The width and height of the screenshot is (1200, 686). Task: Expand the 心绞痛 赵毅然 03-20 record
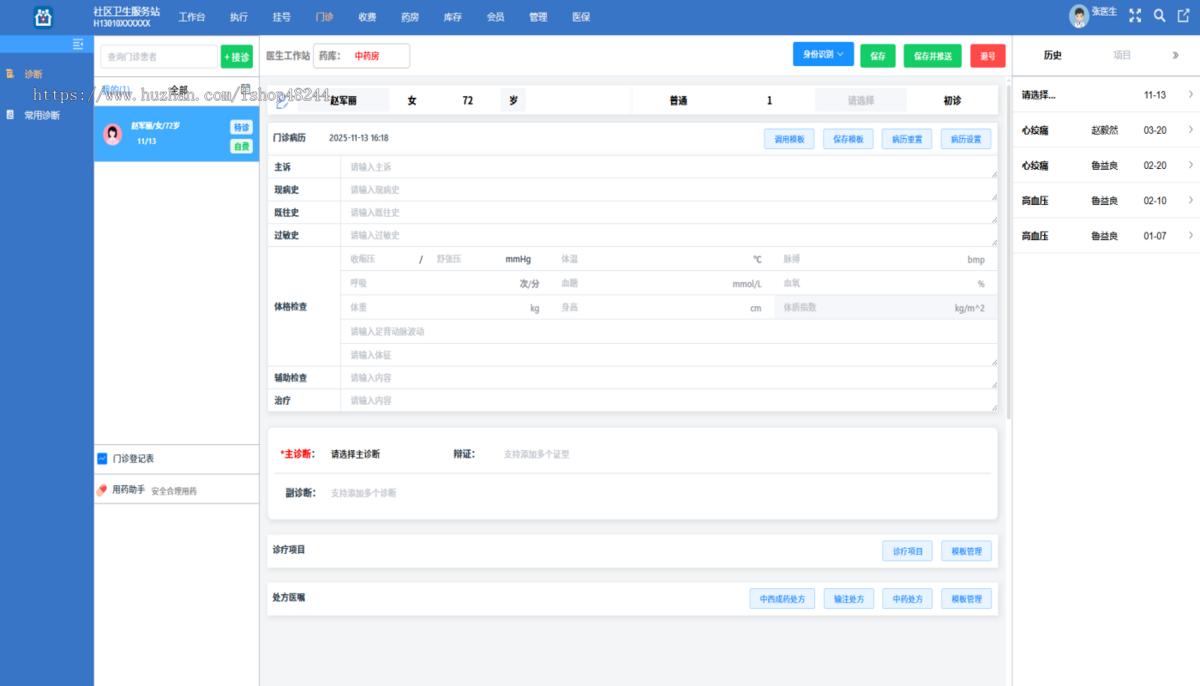point(1190,130)
